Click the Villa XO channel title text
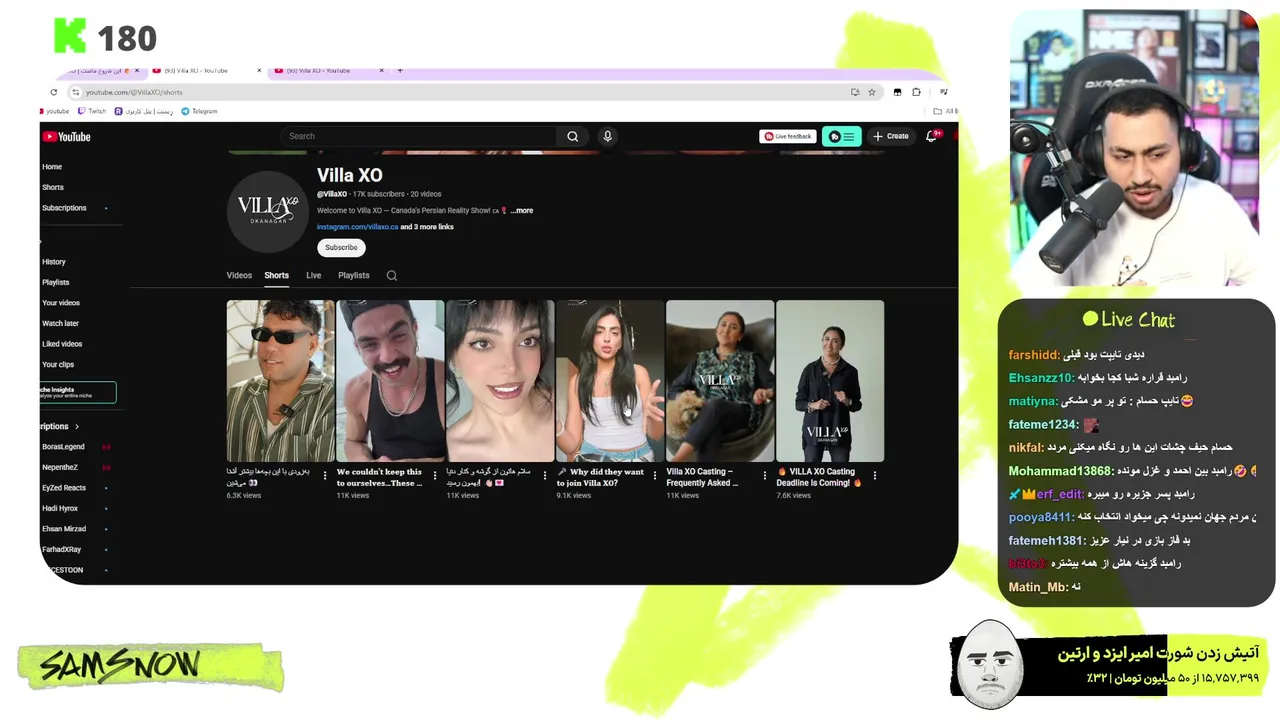The image size is (1280, 720). (x=349, y=176)
